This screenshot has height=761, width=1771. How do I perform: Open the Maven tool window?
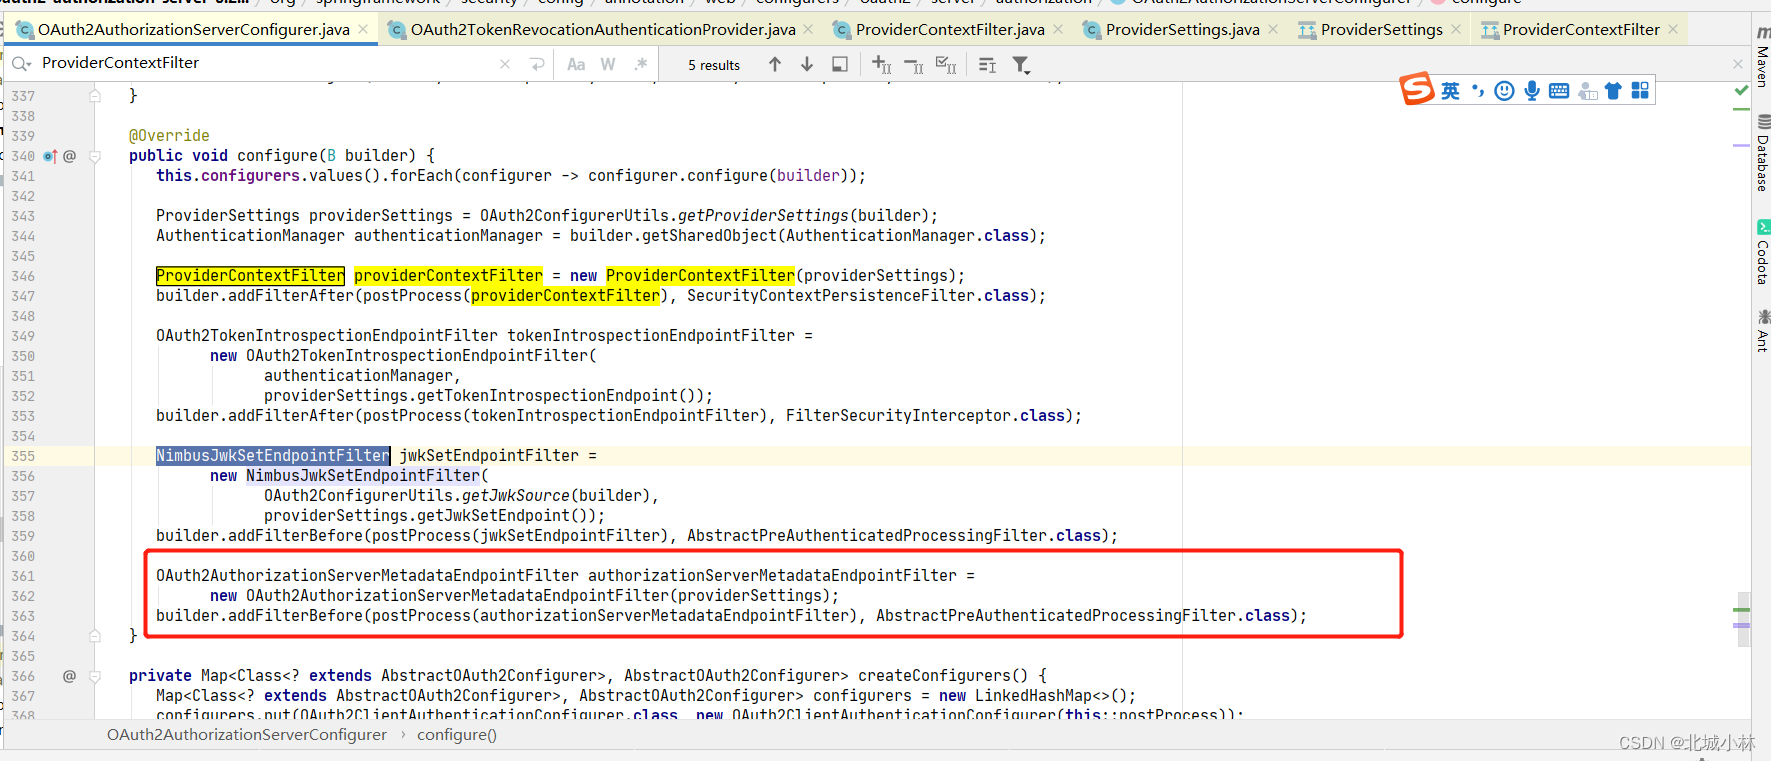coord(1762,58)
